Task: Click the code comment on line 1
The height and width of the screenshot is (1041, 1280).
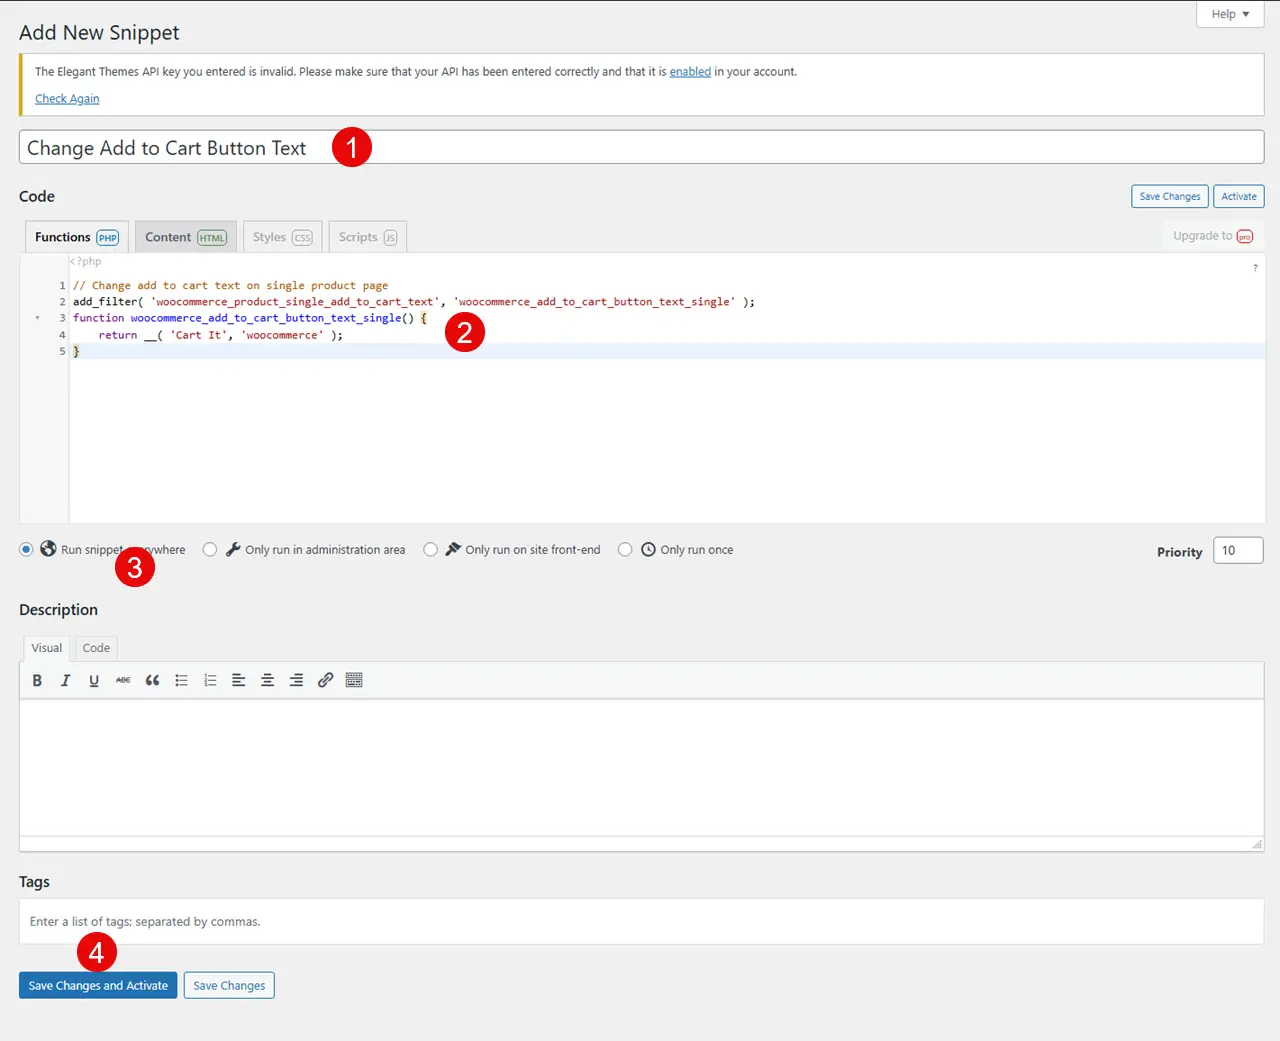Action: pos(230,285)
